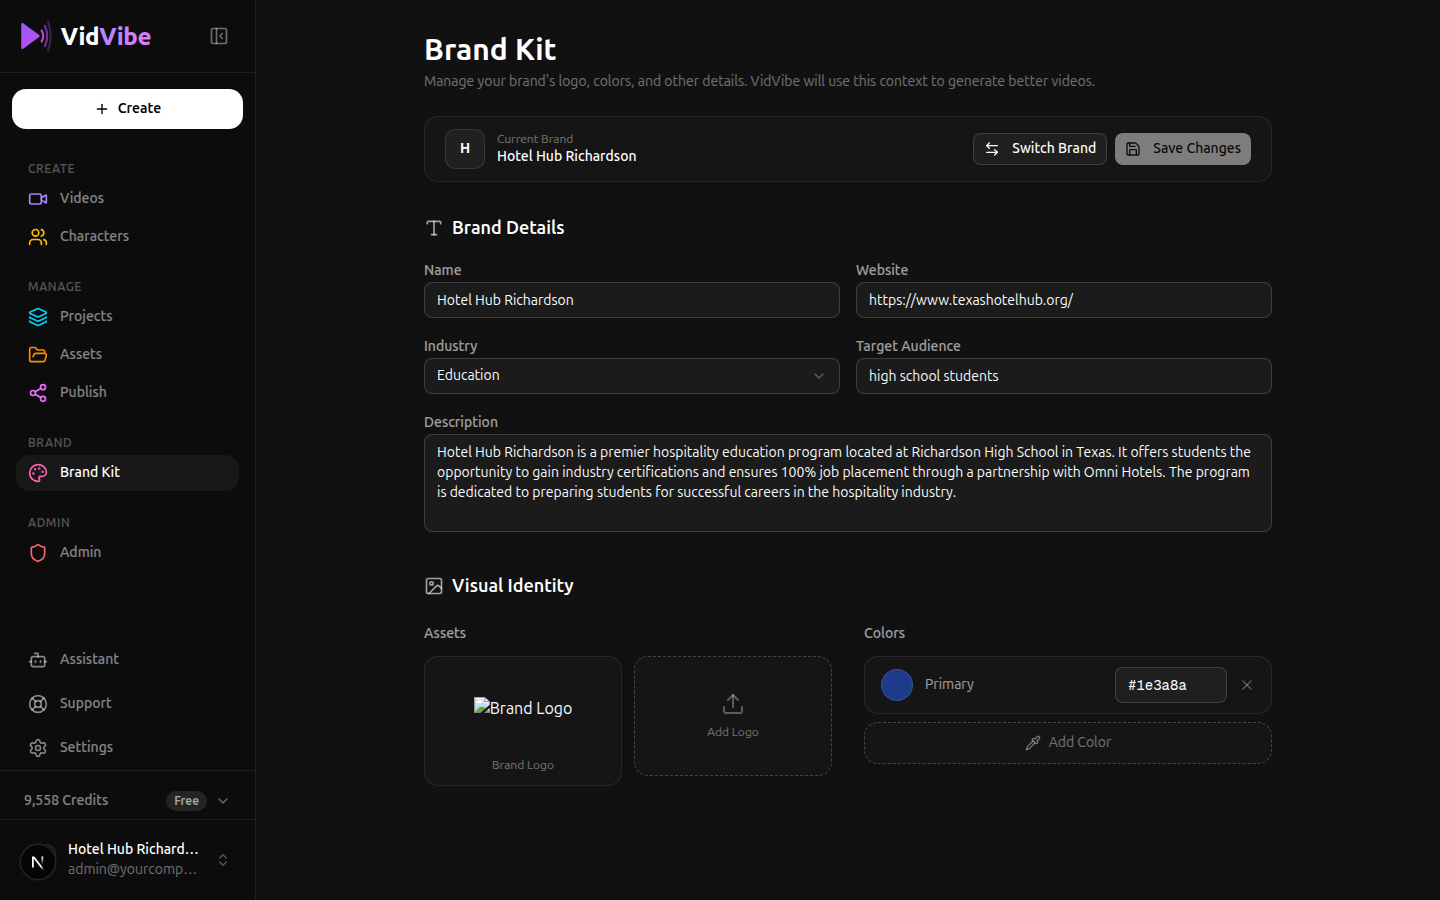Click the Add Color button

click(1068, 743)
